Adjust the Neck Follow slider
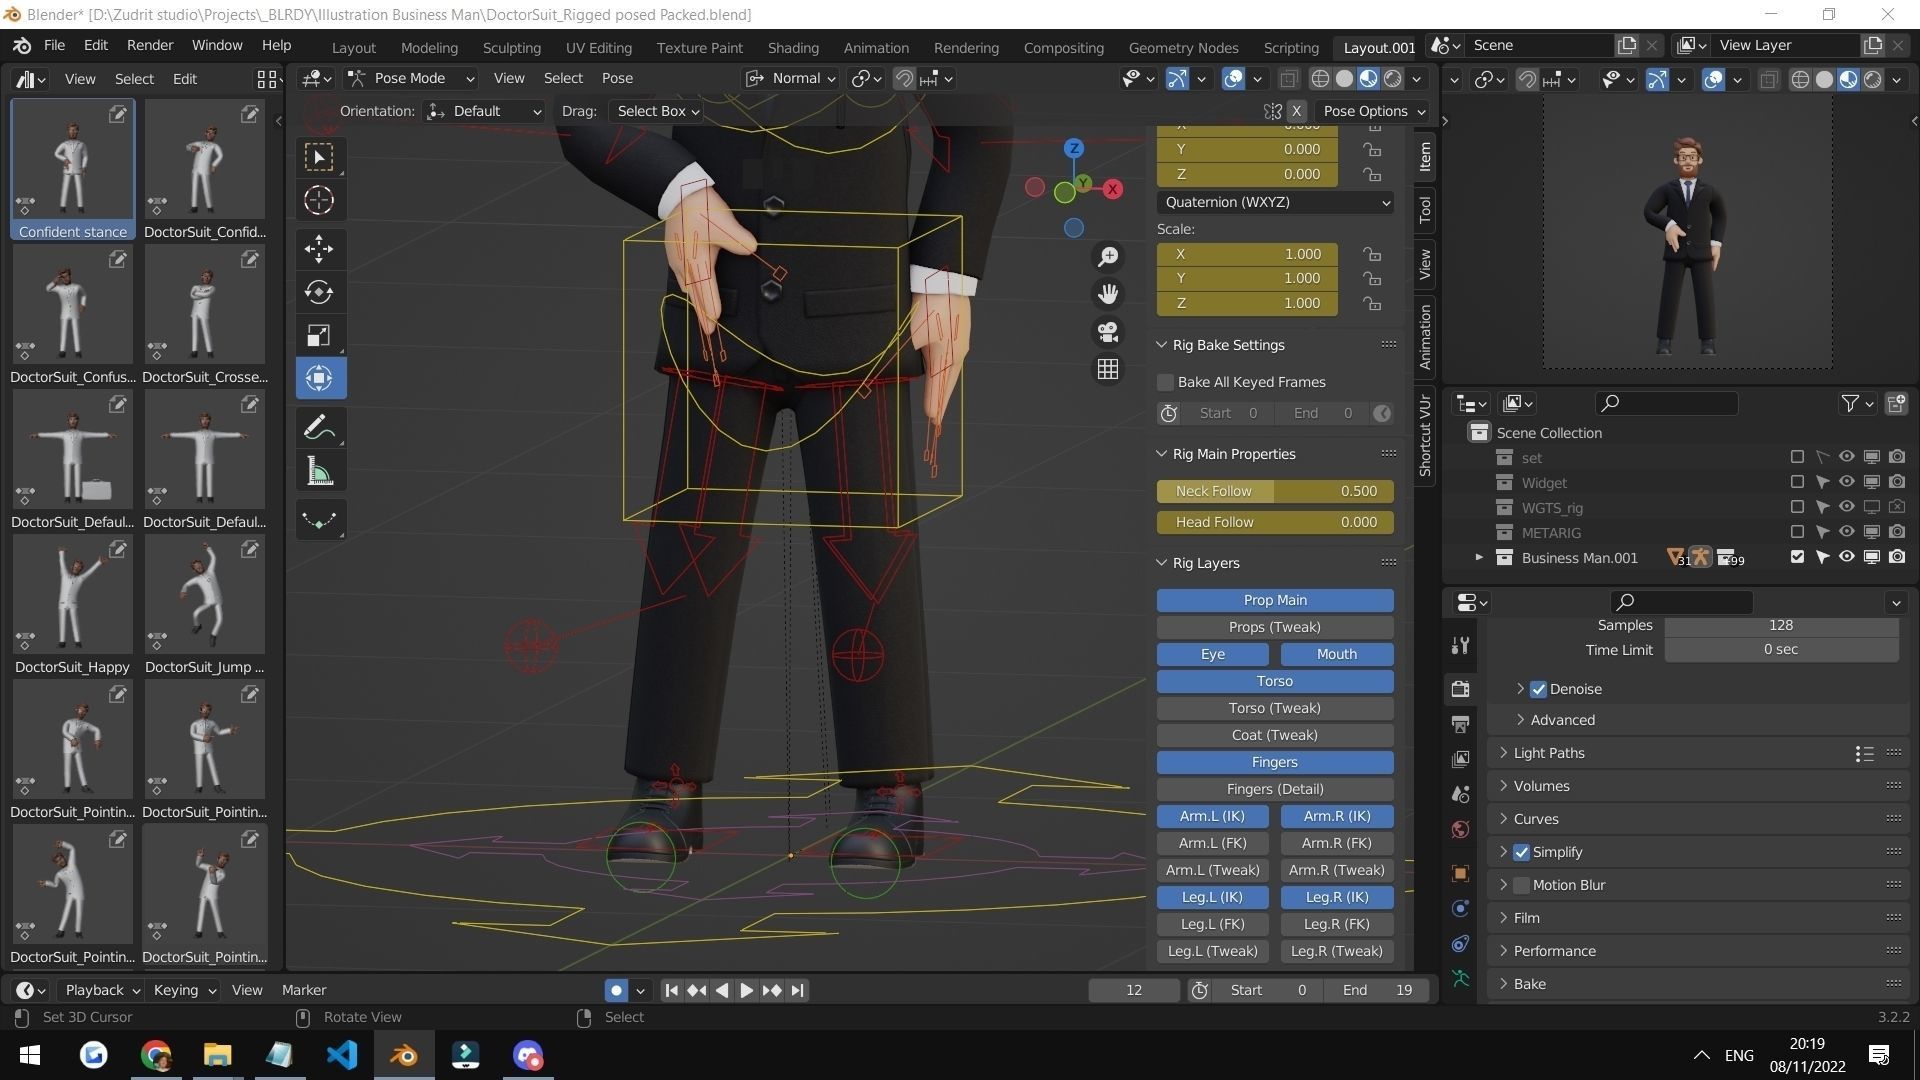This screenshot has width=1920, height=1080. click(x=1275, y=491)
